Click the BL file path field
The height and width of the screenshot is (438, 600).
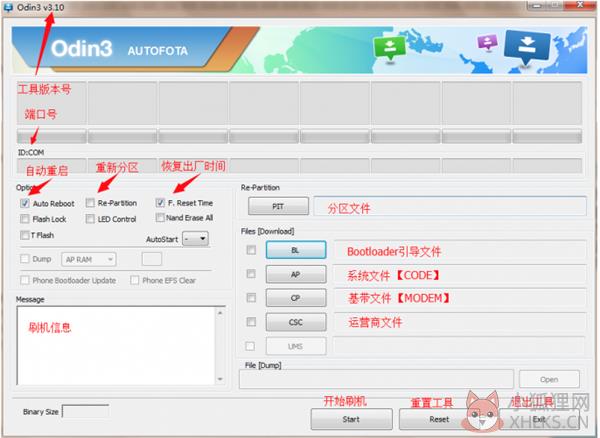(x=460, y=251)
